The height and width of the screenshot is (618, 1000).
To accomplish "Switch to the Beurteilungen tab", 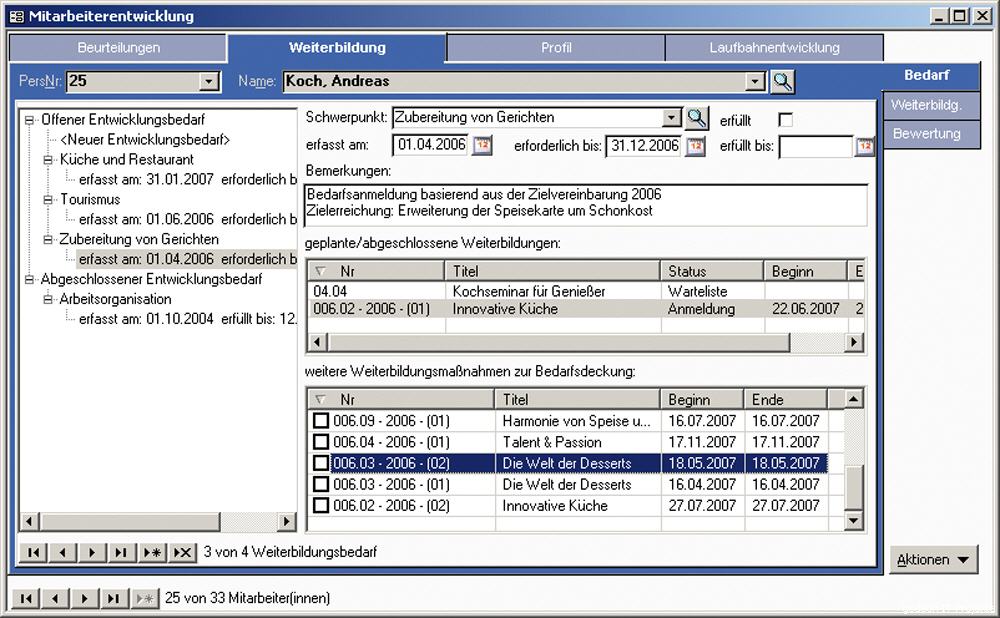I will (x=118, y=48).
